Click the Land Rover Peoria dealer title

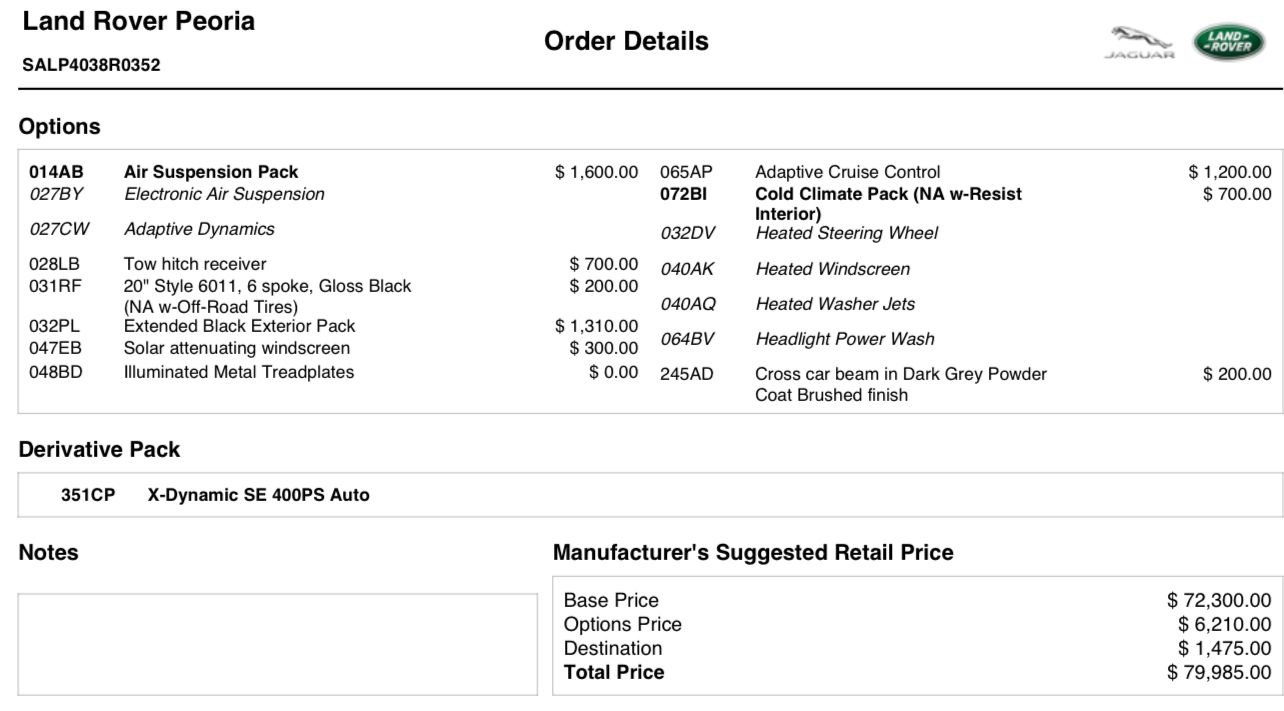click(x=138, y=21)
